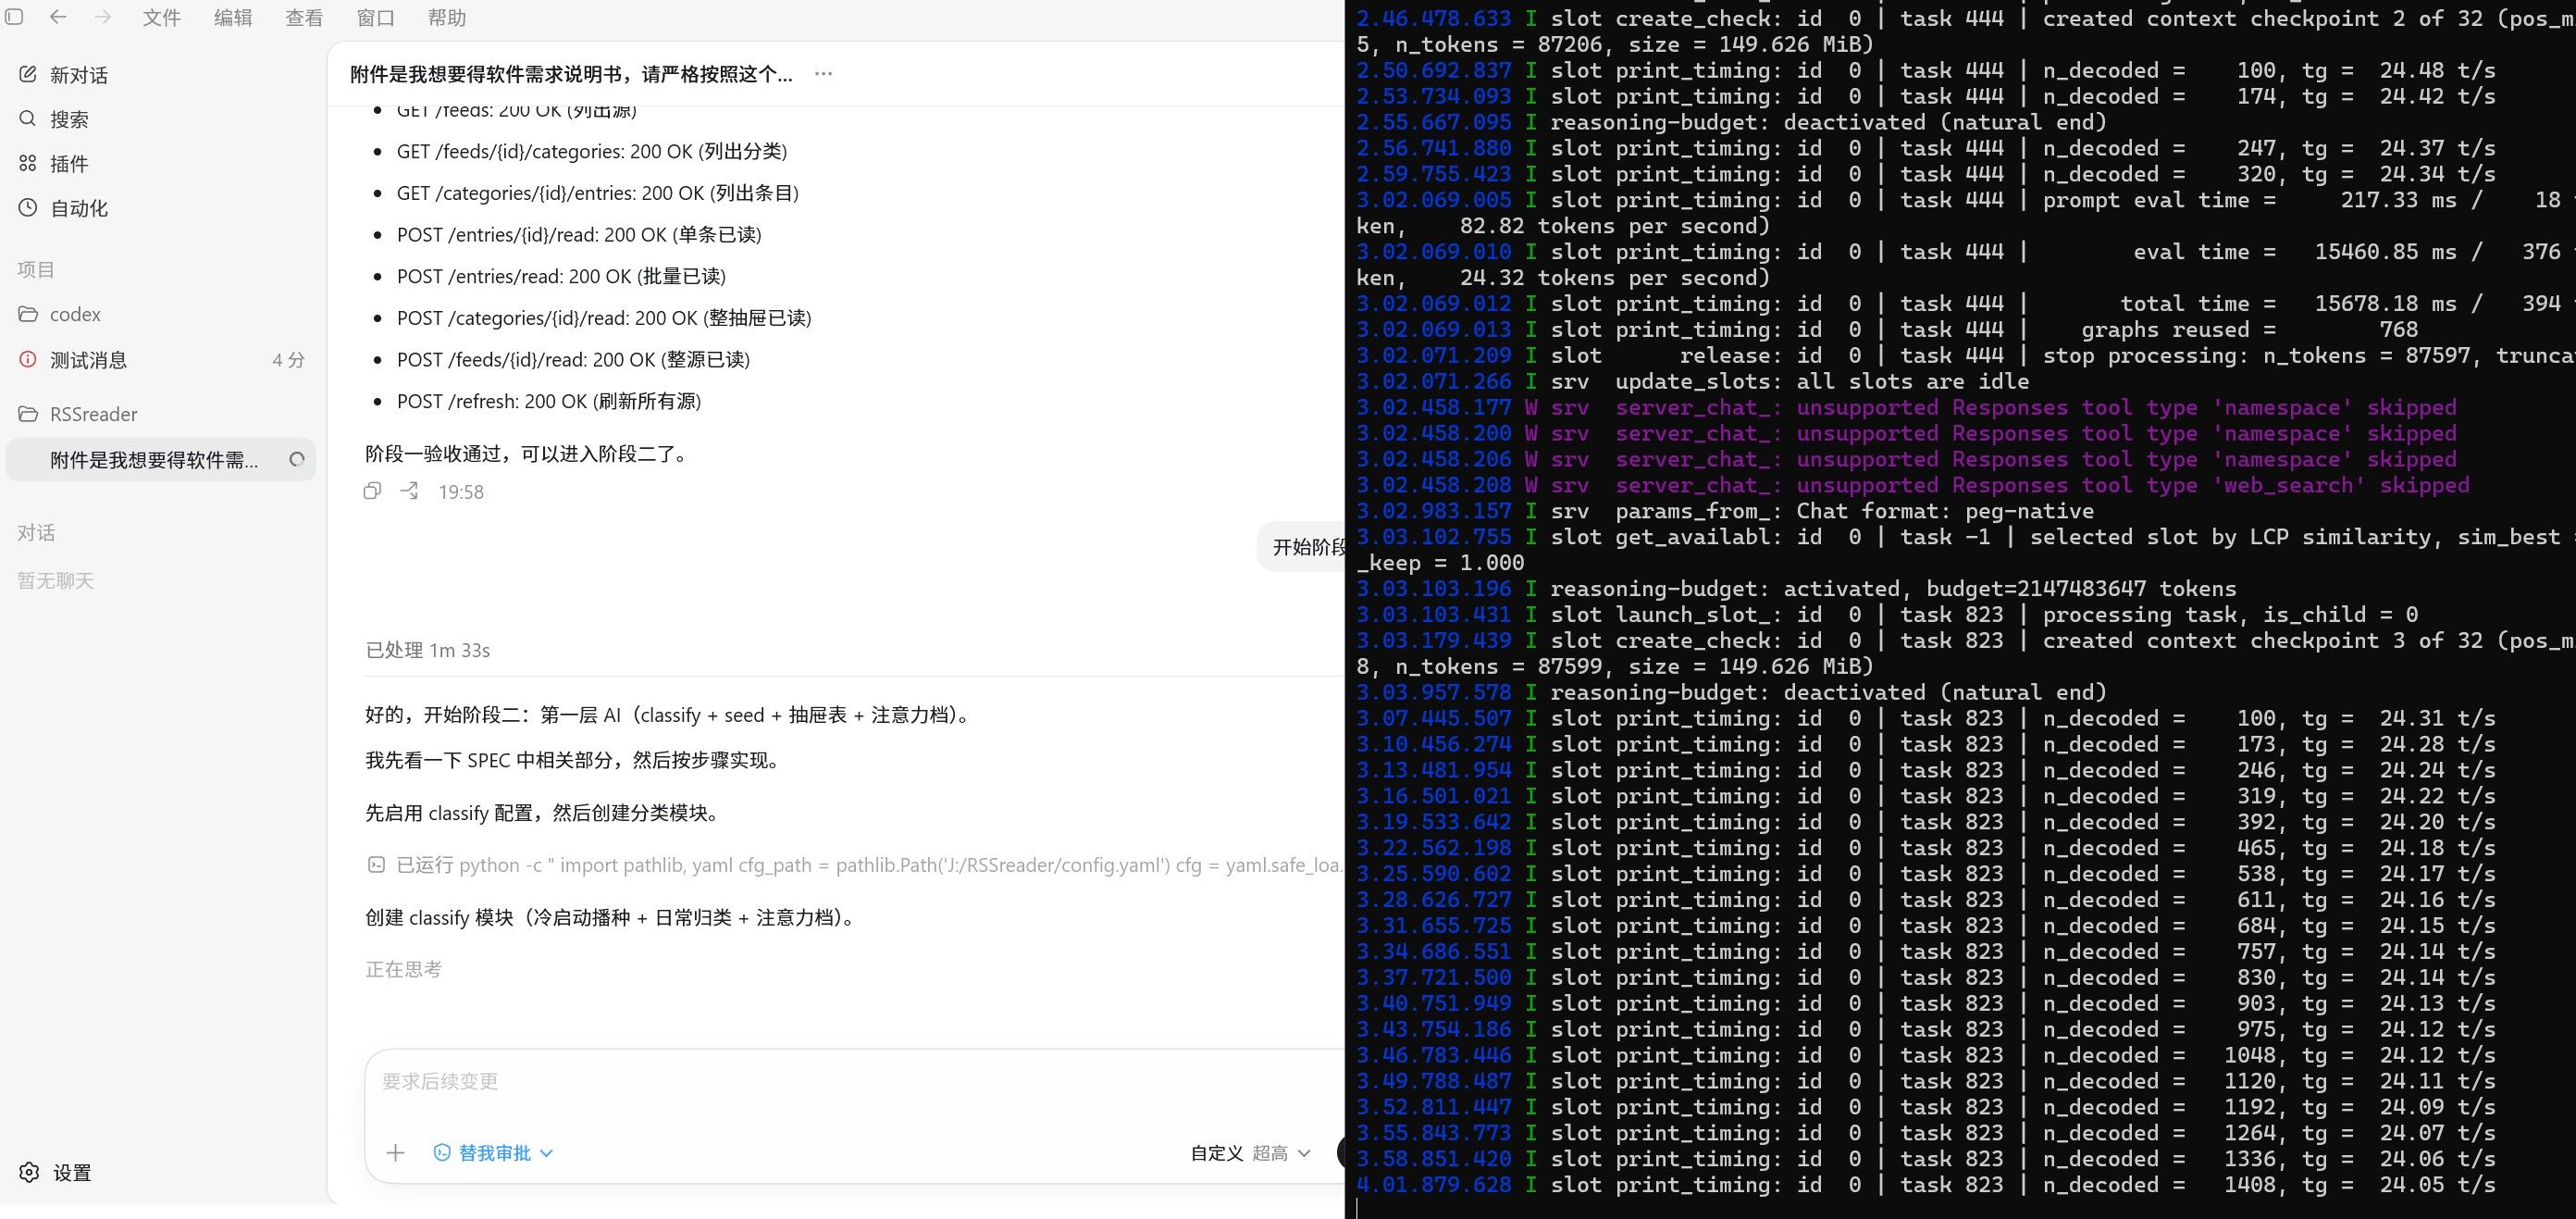
Task: Click the 4 分 time label
Action: 289,360
